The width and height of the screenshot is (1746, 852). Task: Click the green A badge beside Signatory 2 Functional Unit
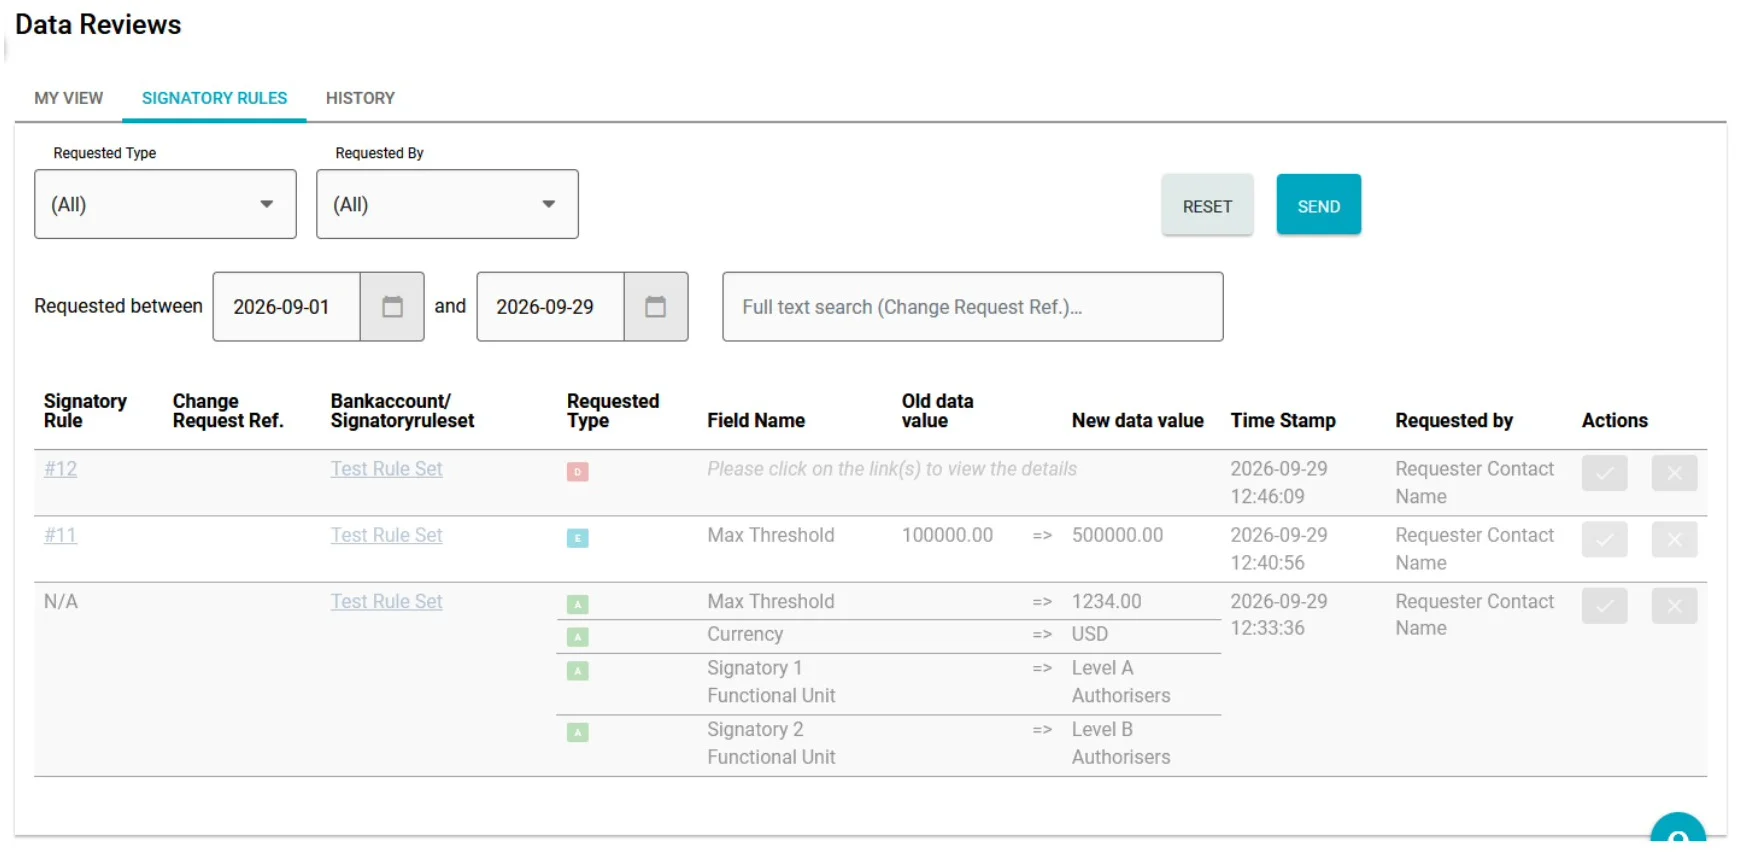tap(578, 733)
